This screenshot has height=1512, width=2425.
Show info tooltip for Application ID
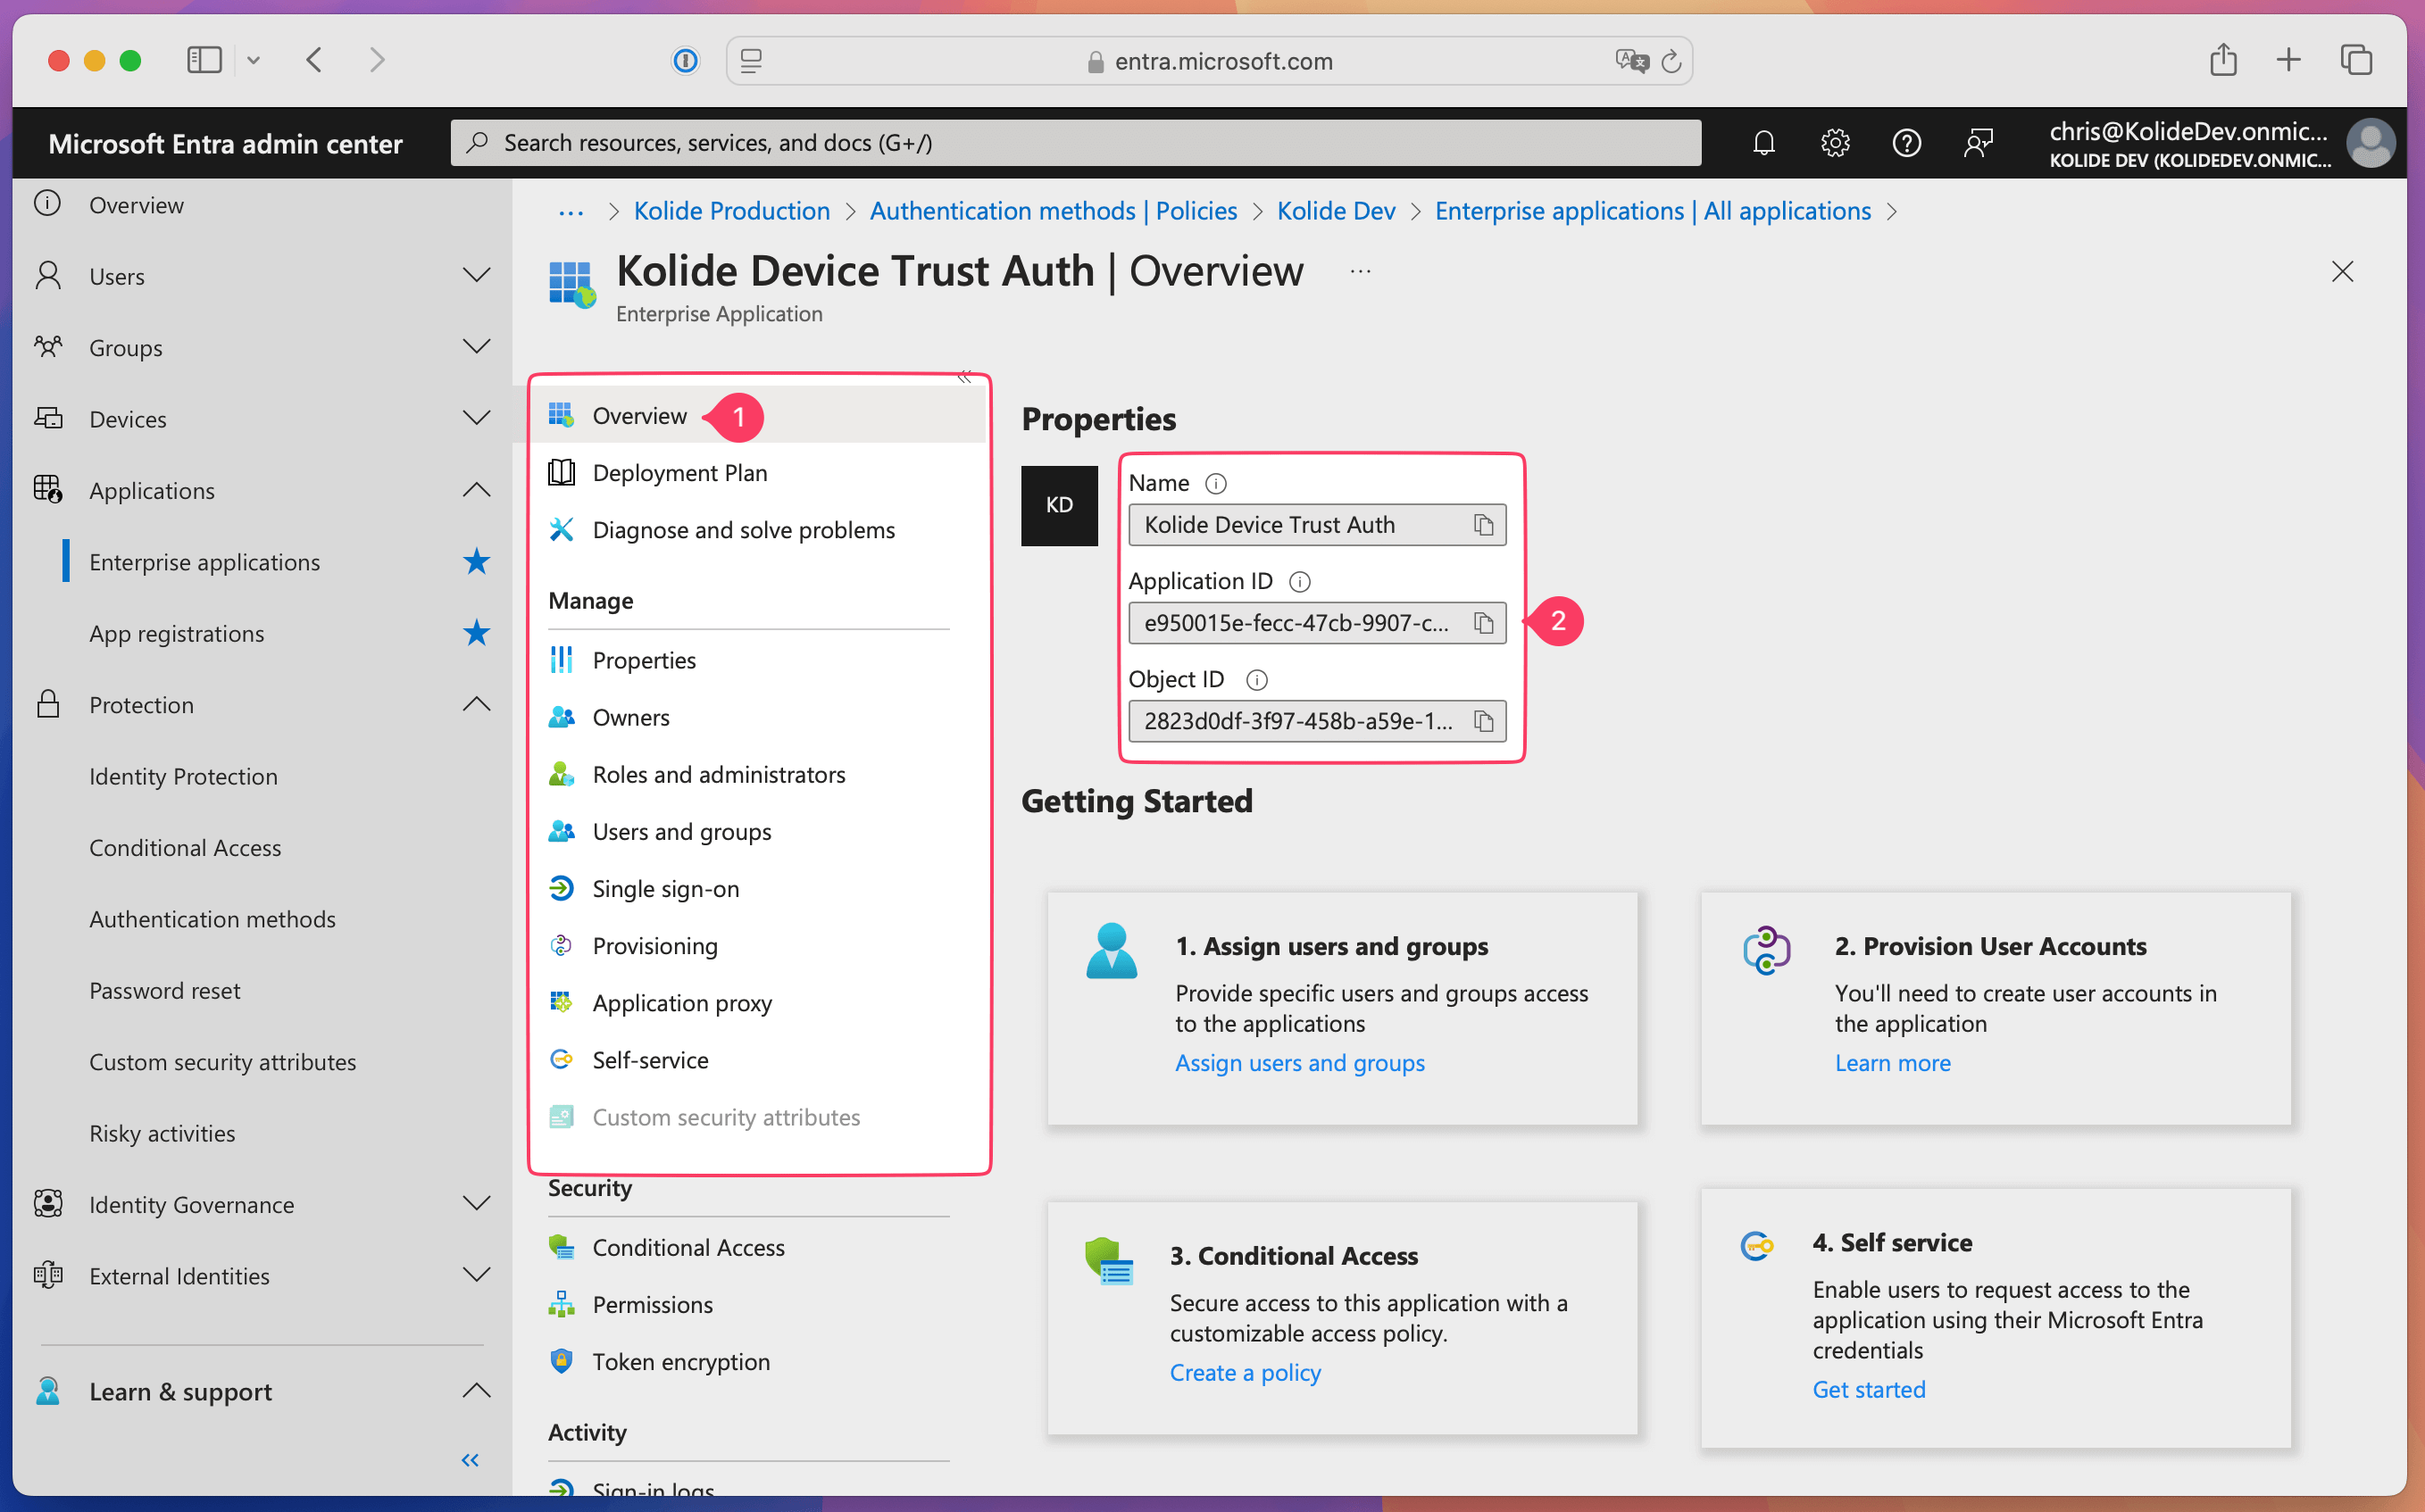[1299, 582]
